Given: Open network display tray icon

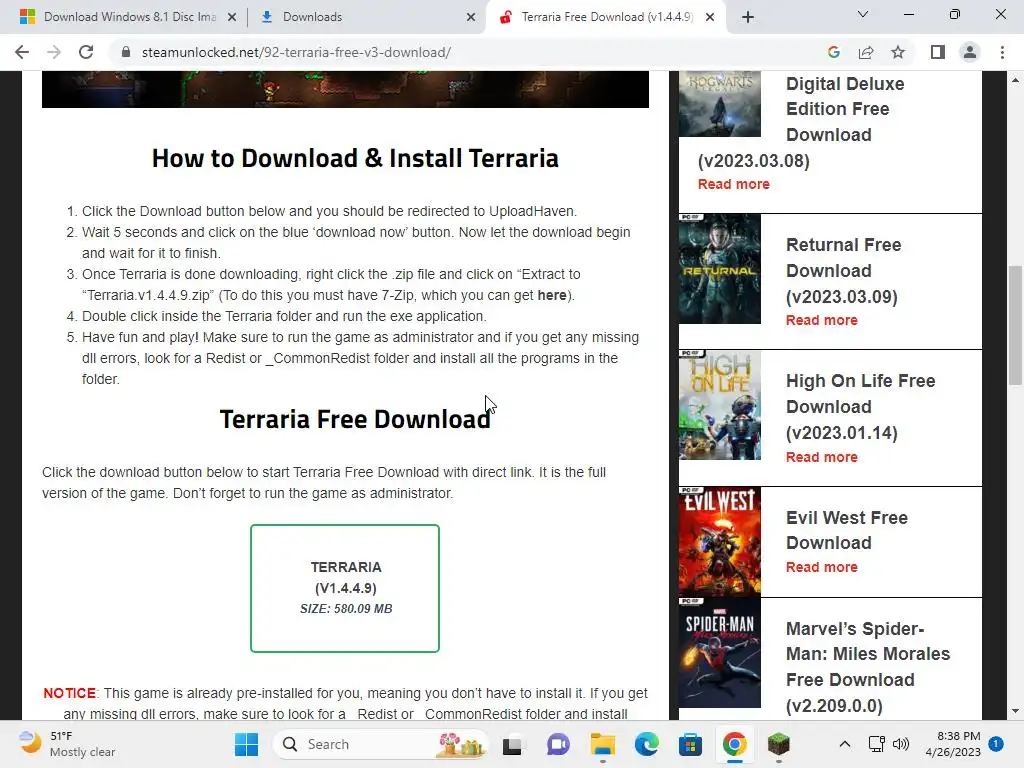Looking at the screenshot, I should click(x=876, y=744).
